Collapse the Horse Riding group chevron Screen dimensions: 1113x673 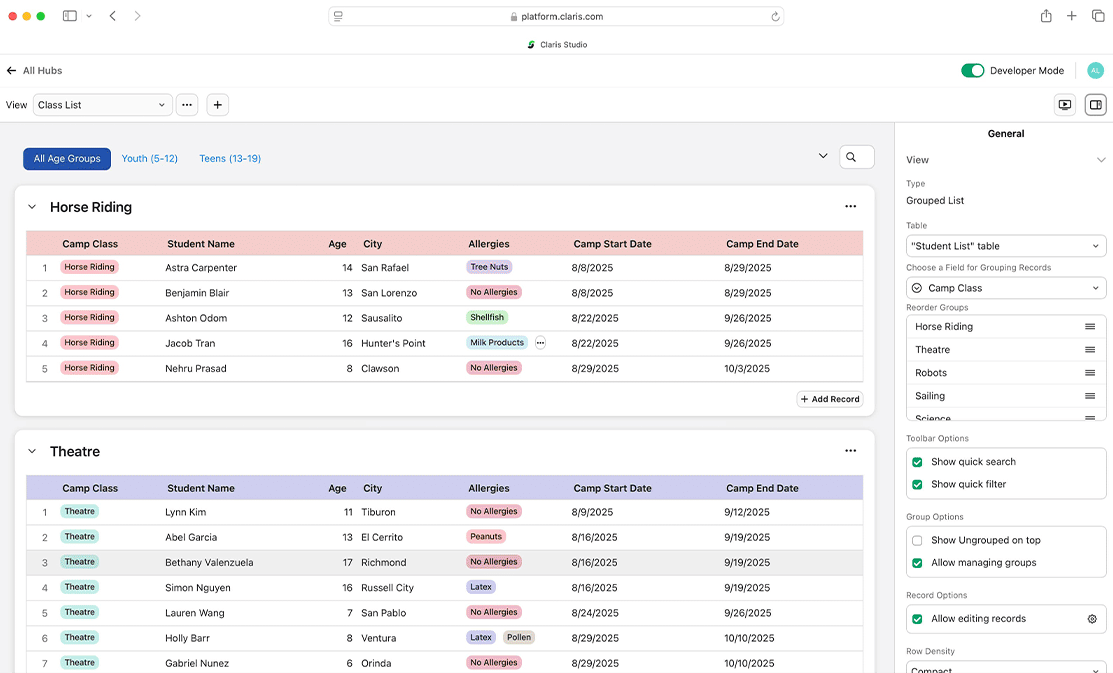click(x=31, y=206)
